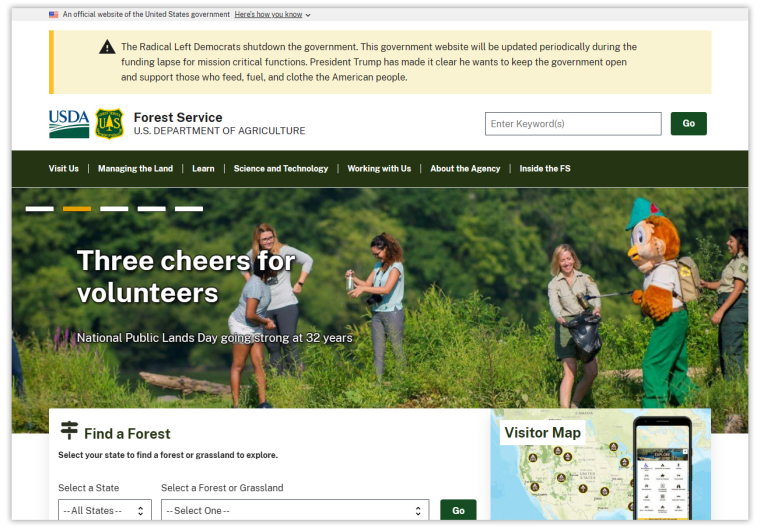Open the All States dropdown
The image size is (760, 528).
tap(105, 510)
